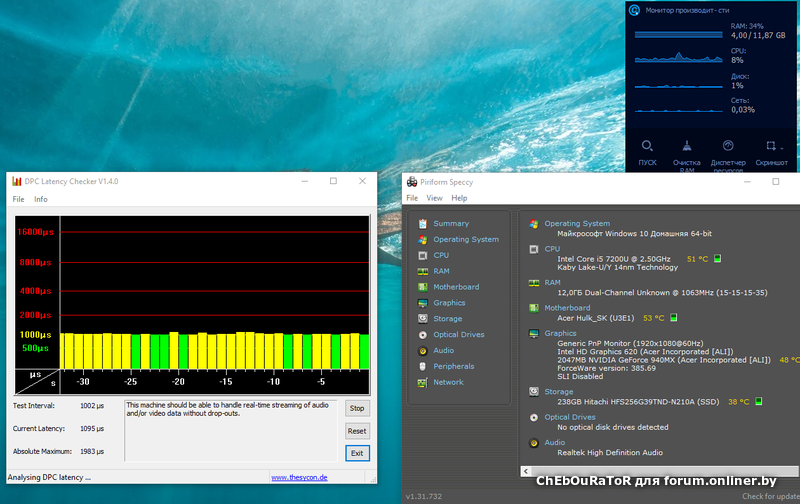
Task: Open the View menu in Speccy
Action: [x=434, y=198]
